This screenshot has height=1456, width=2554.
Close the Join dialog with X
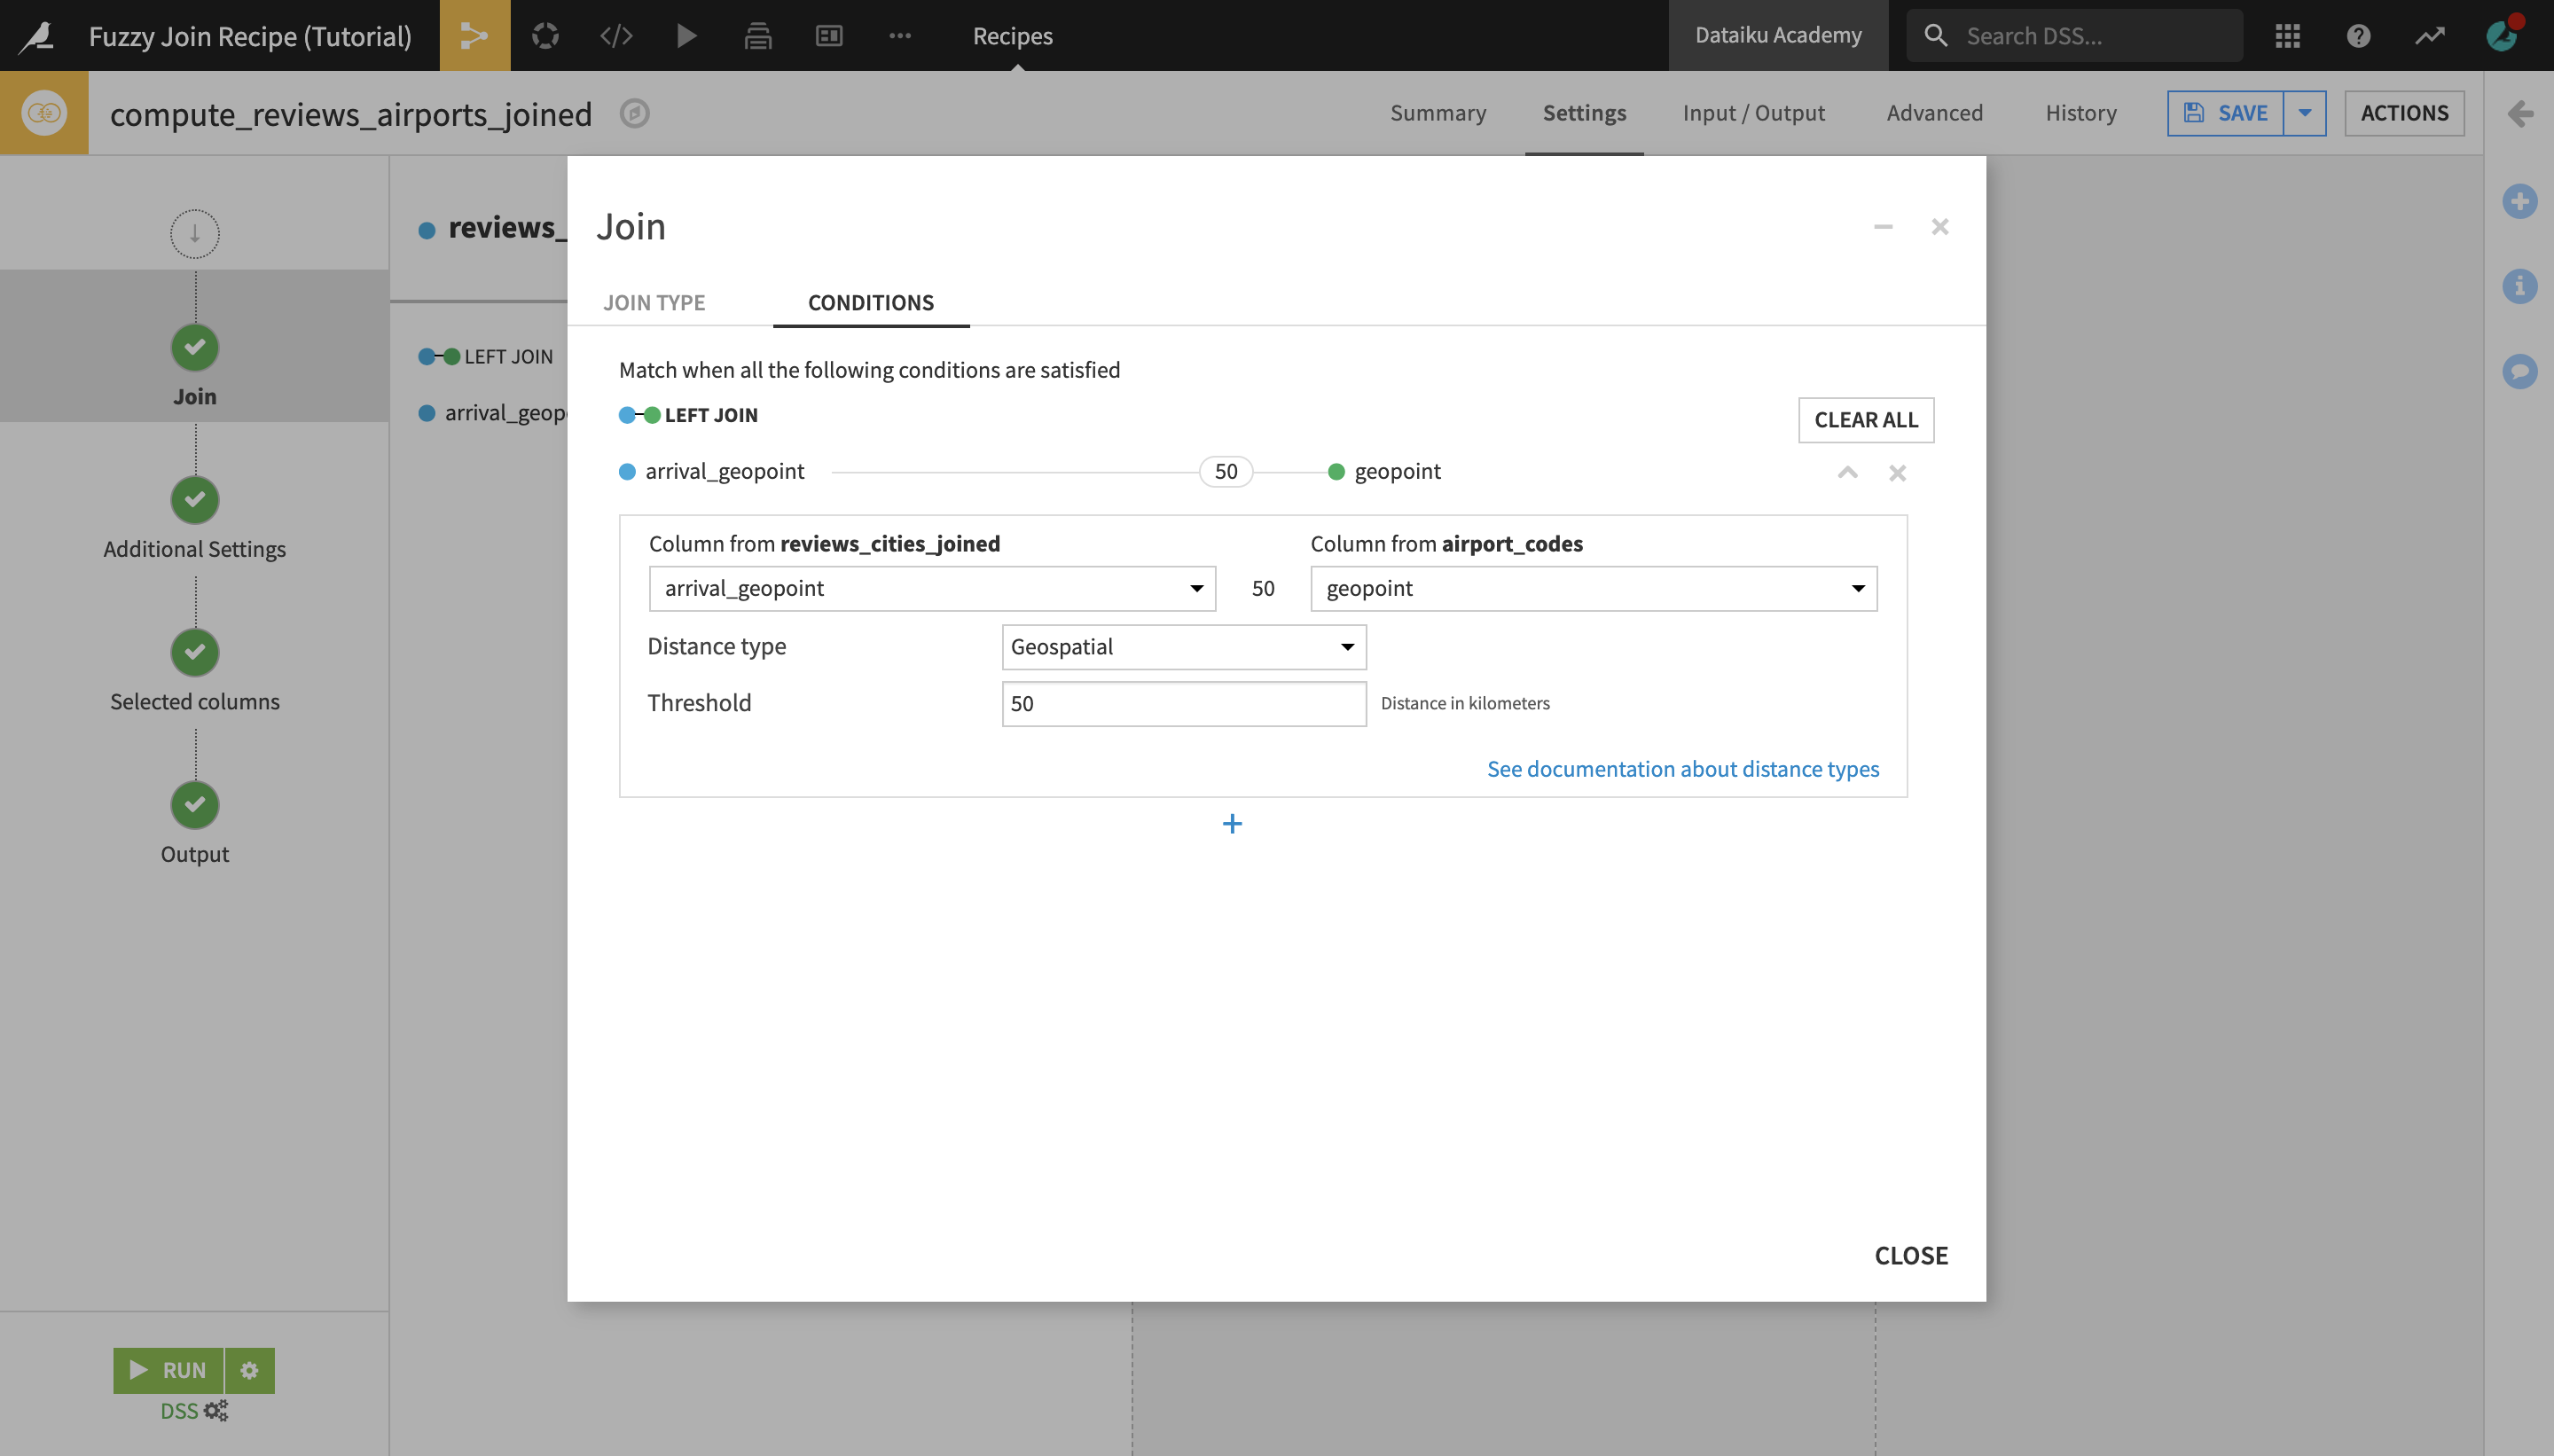click(x=1940, y=227)
